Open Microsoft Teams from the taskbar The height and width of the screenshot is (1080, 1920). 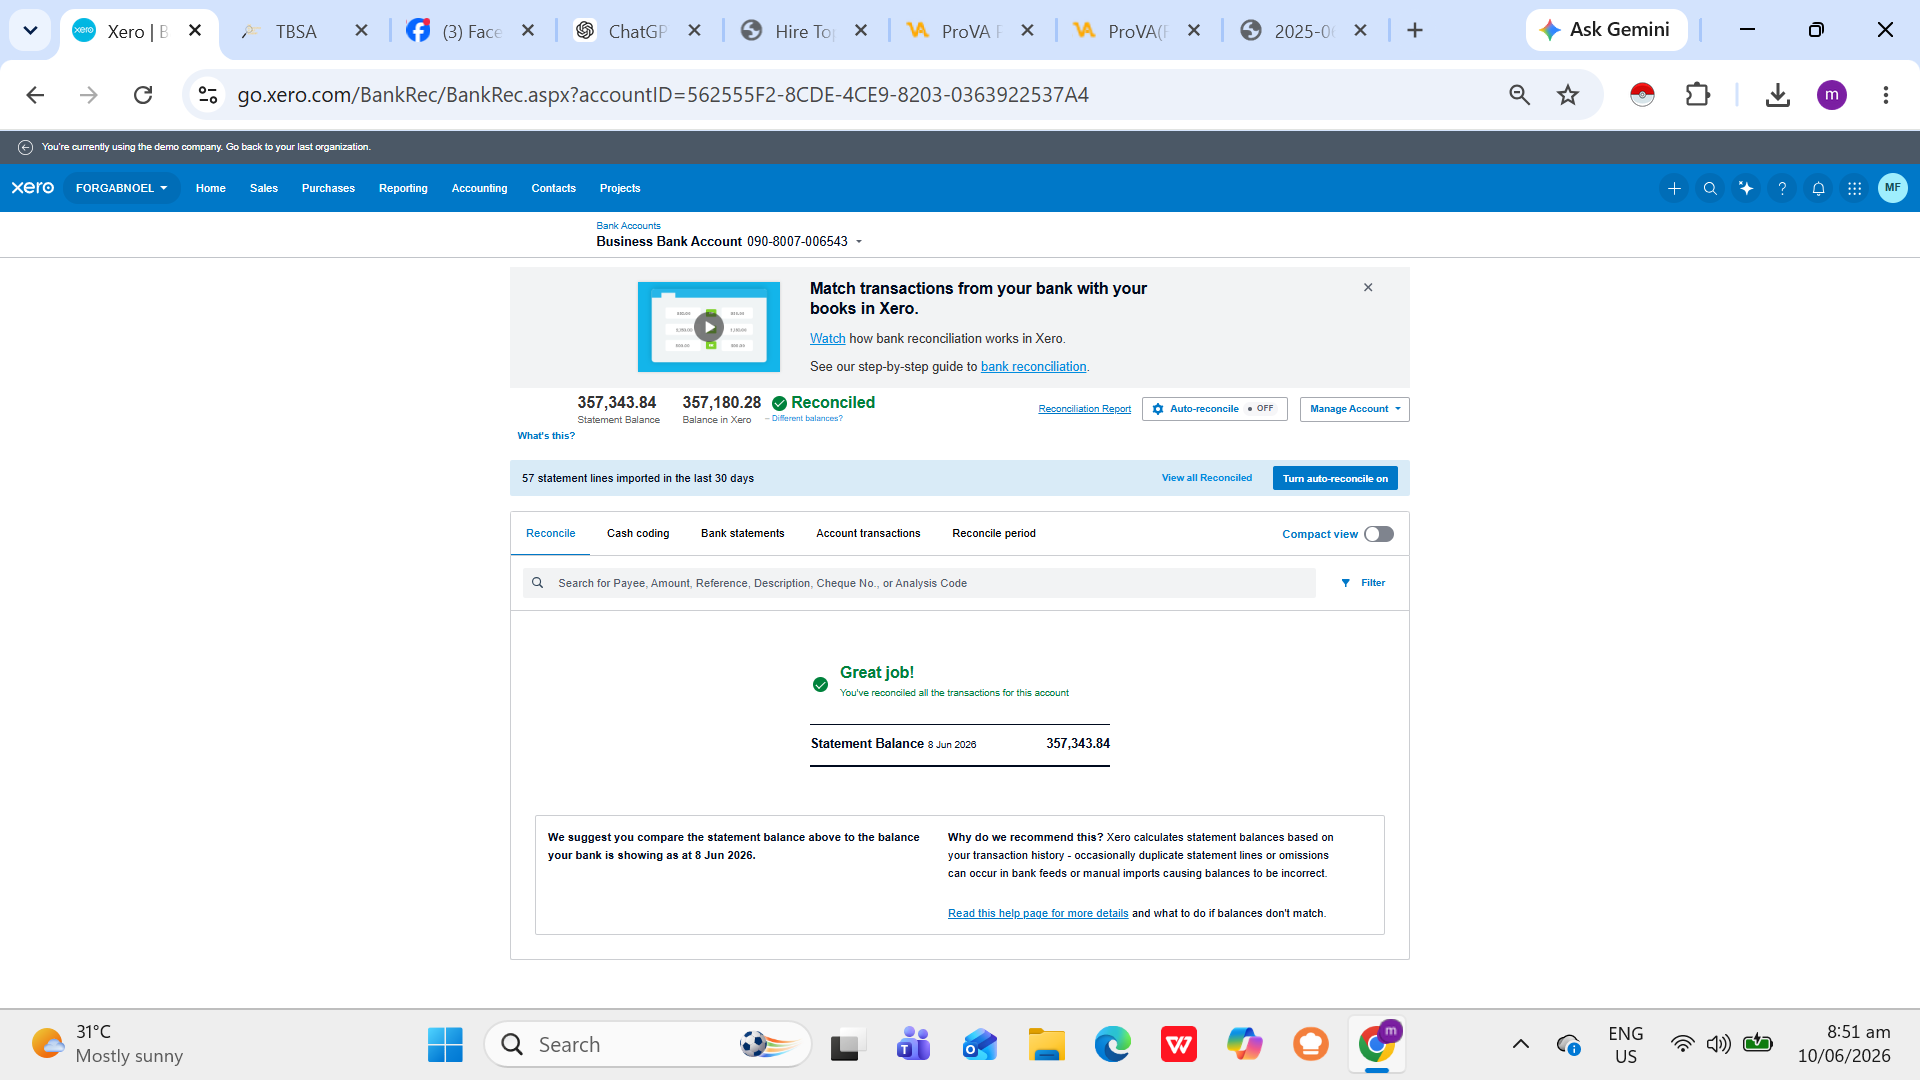(x=913, y=1045)
